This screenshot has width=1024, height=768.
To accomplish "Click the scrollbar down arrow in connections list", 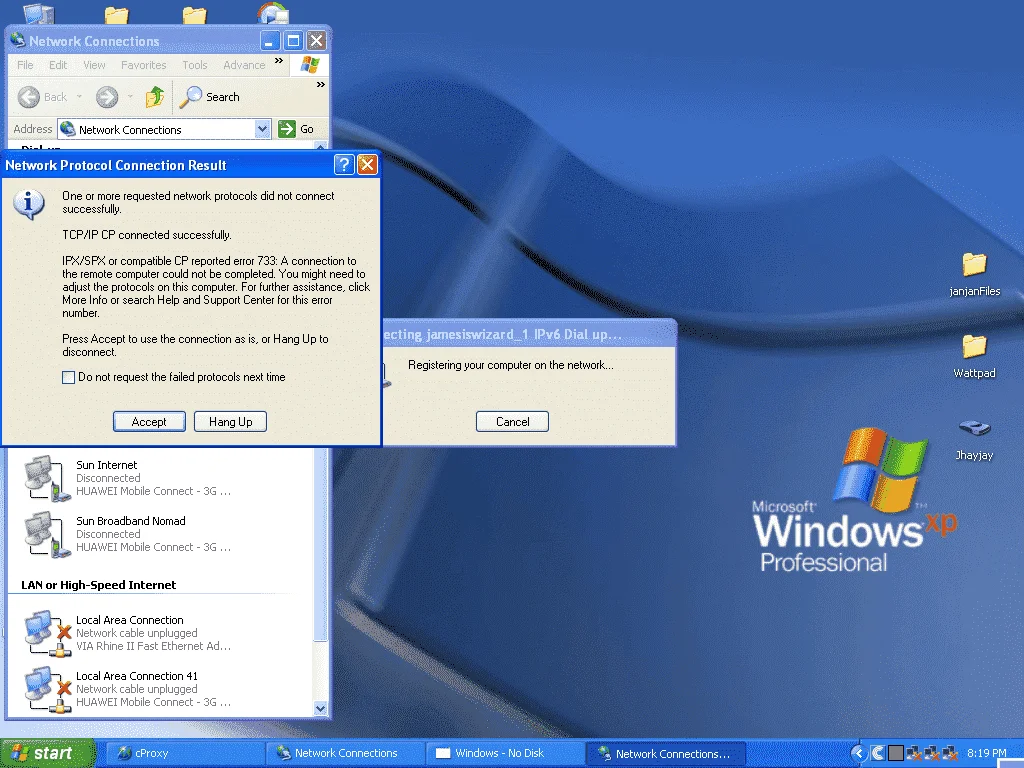I will 320,708.
